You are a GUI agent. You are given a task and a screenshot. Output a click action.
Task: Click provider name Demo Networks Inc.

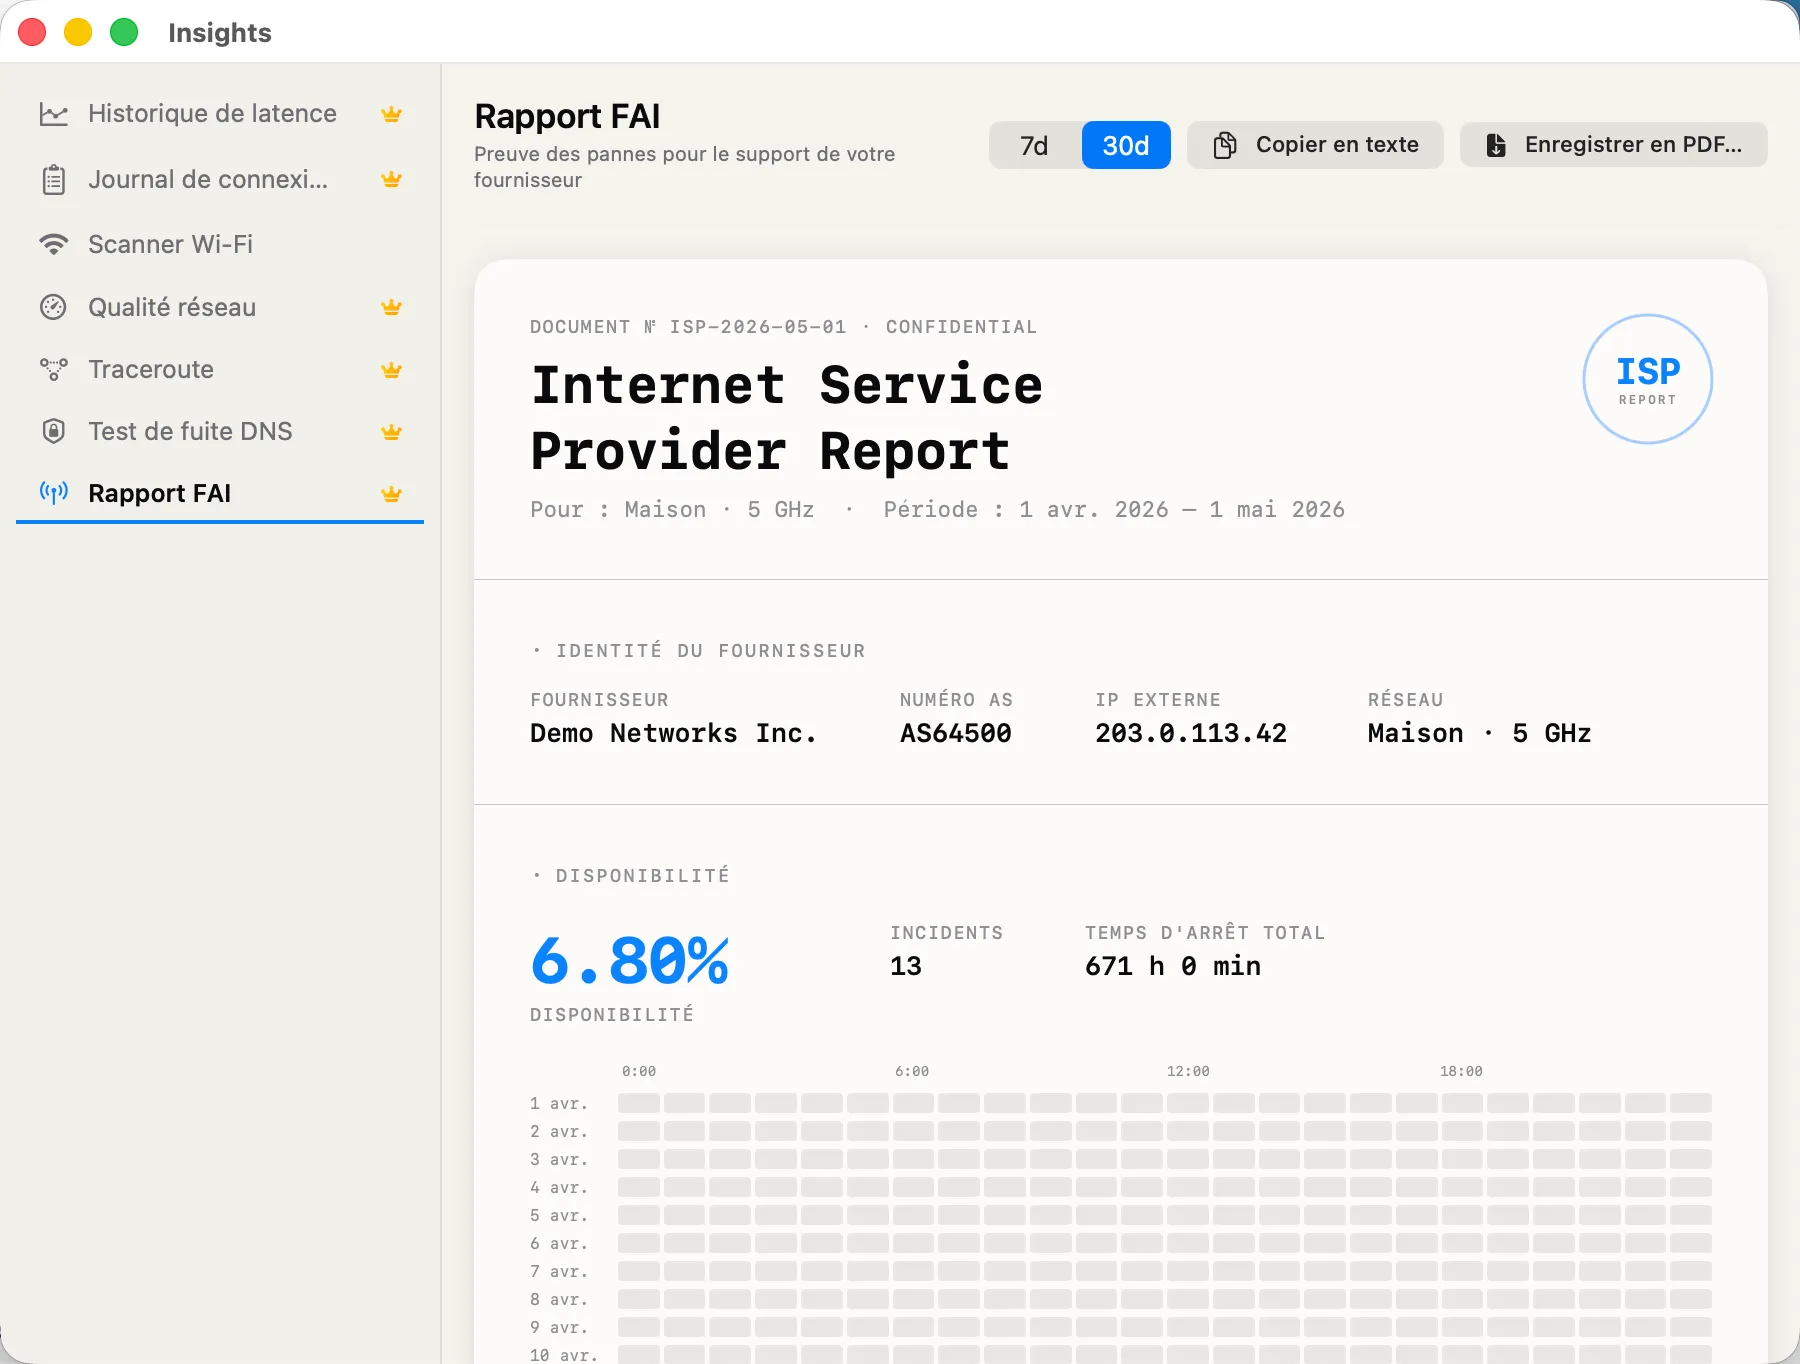click(x=673, y=733)
